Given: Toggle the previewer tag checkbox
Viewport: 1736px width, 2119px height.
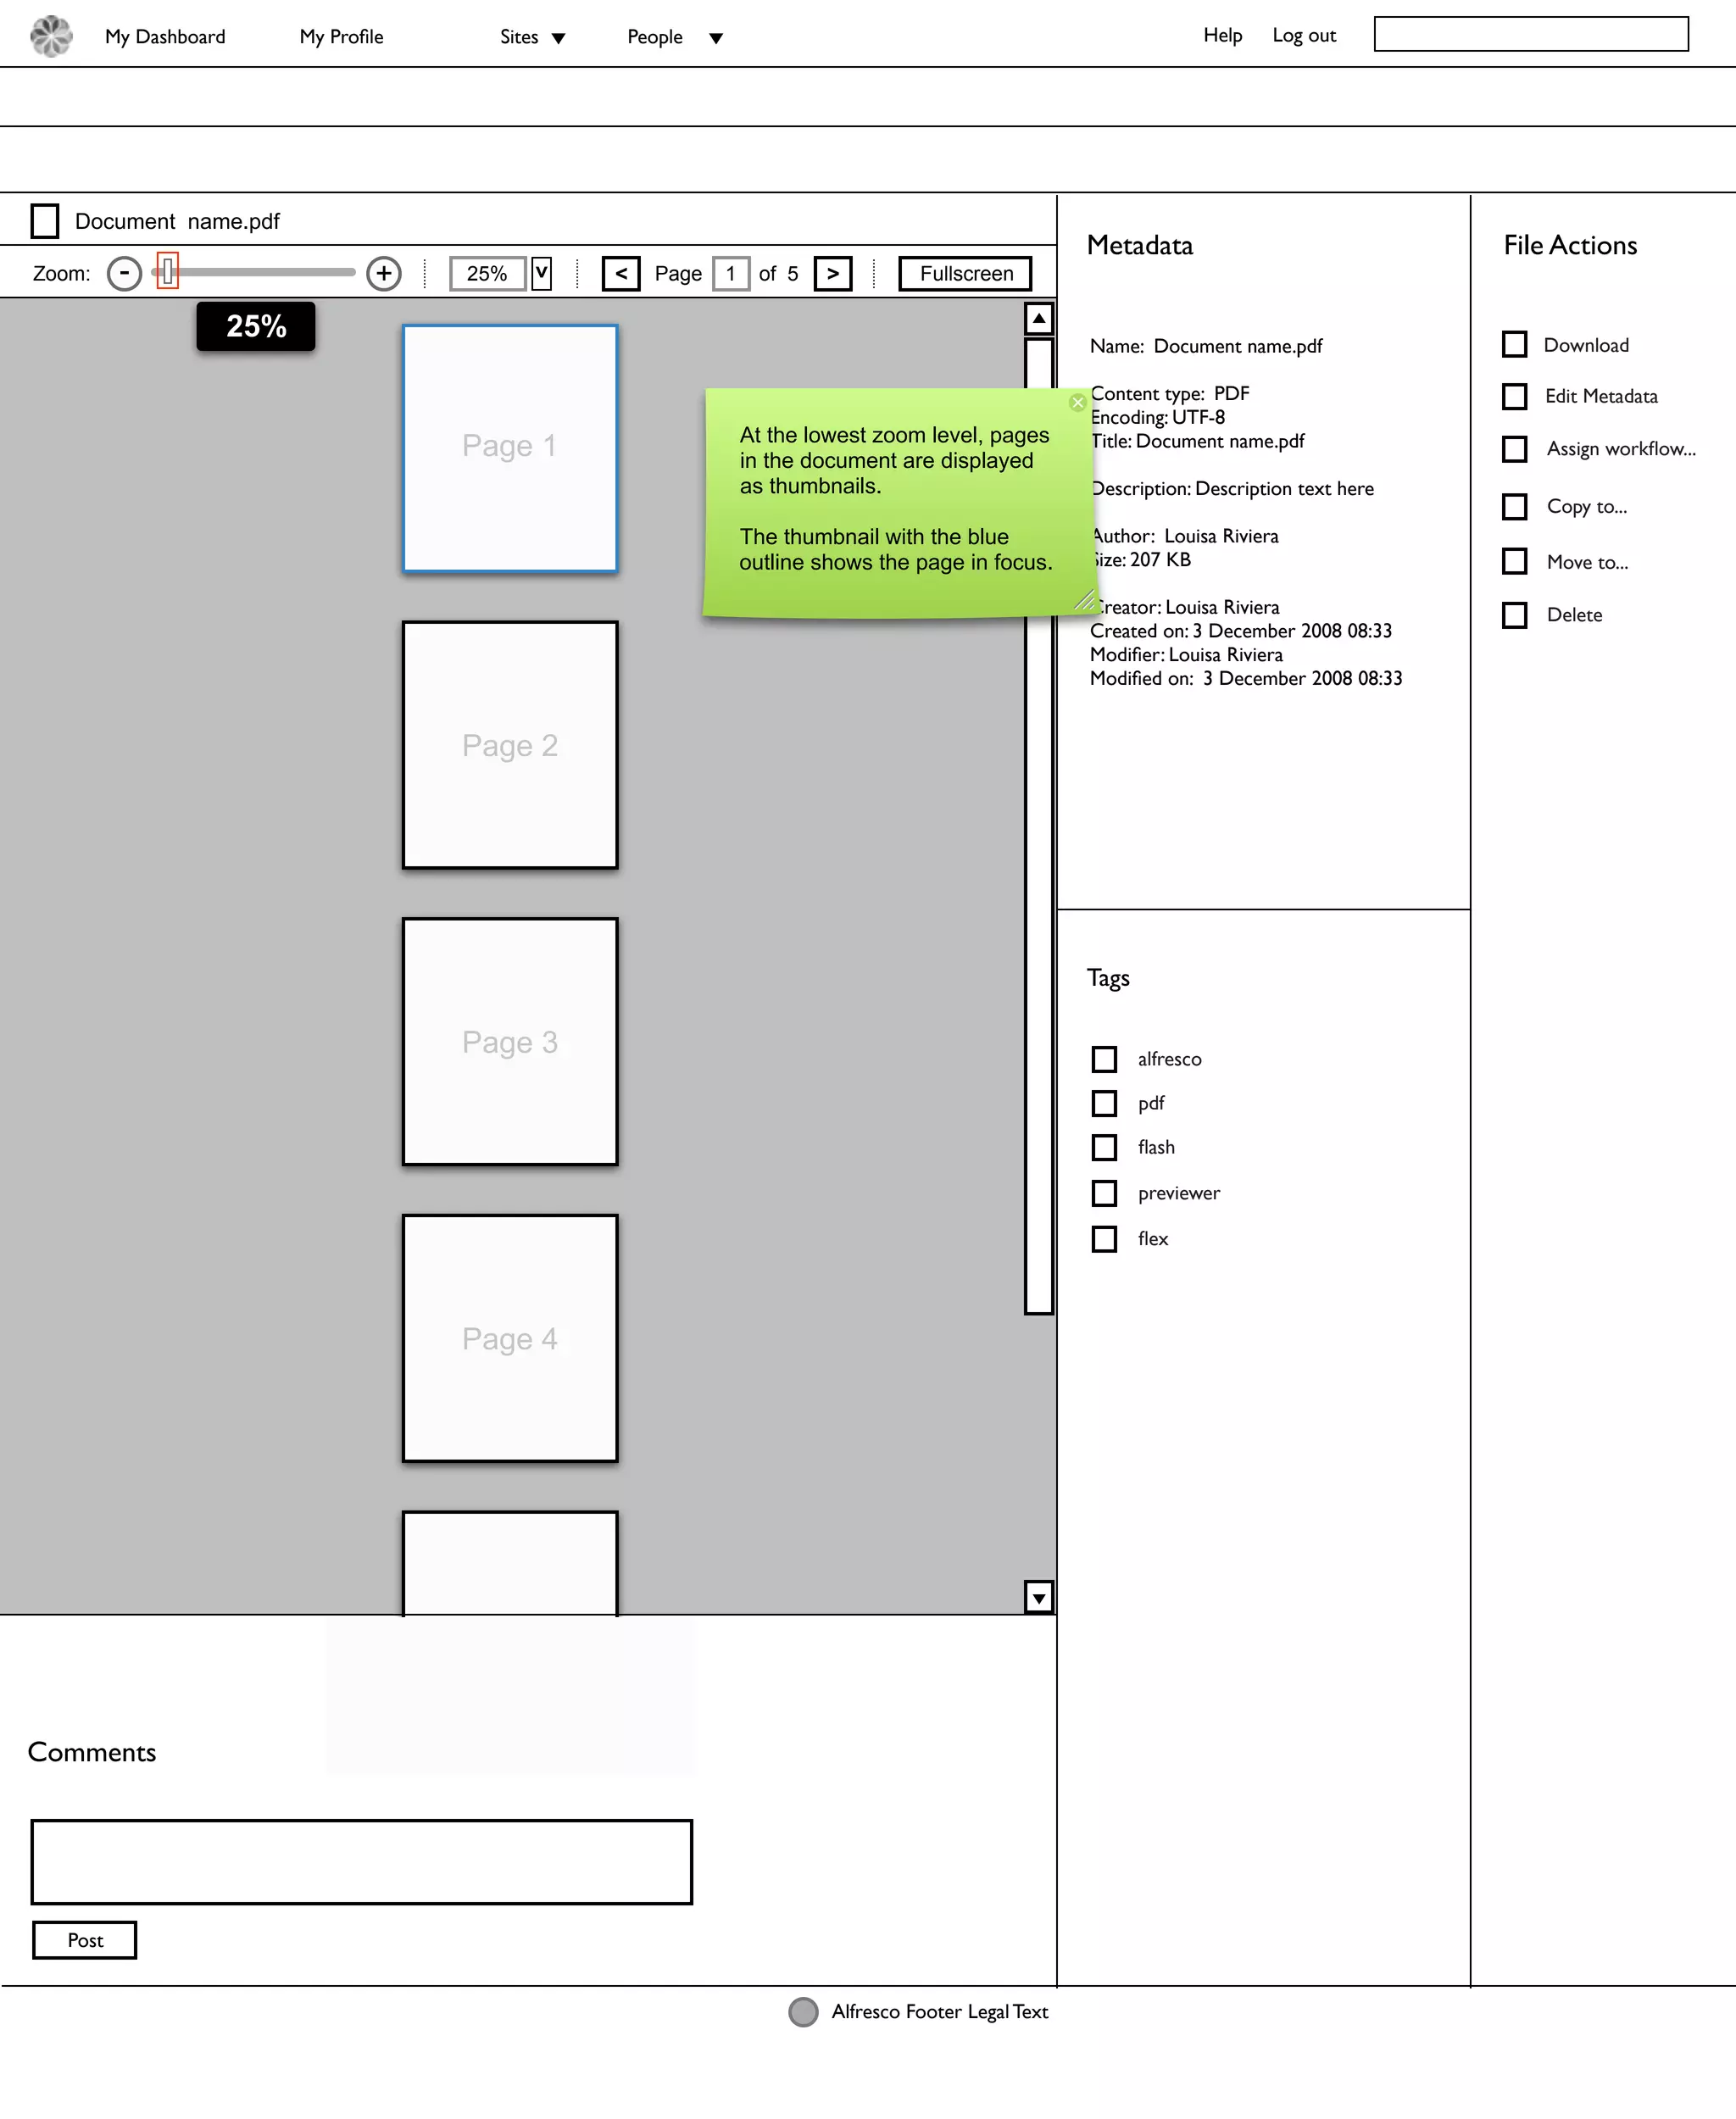Looking at the screenshot, I should 1104,1192.
